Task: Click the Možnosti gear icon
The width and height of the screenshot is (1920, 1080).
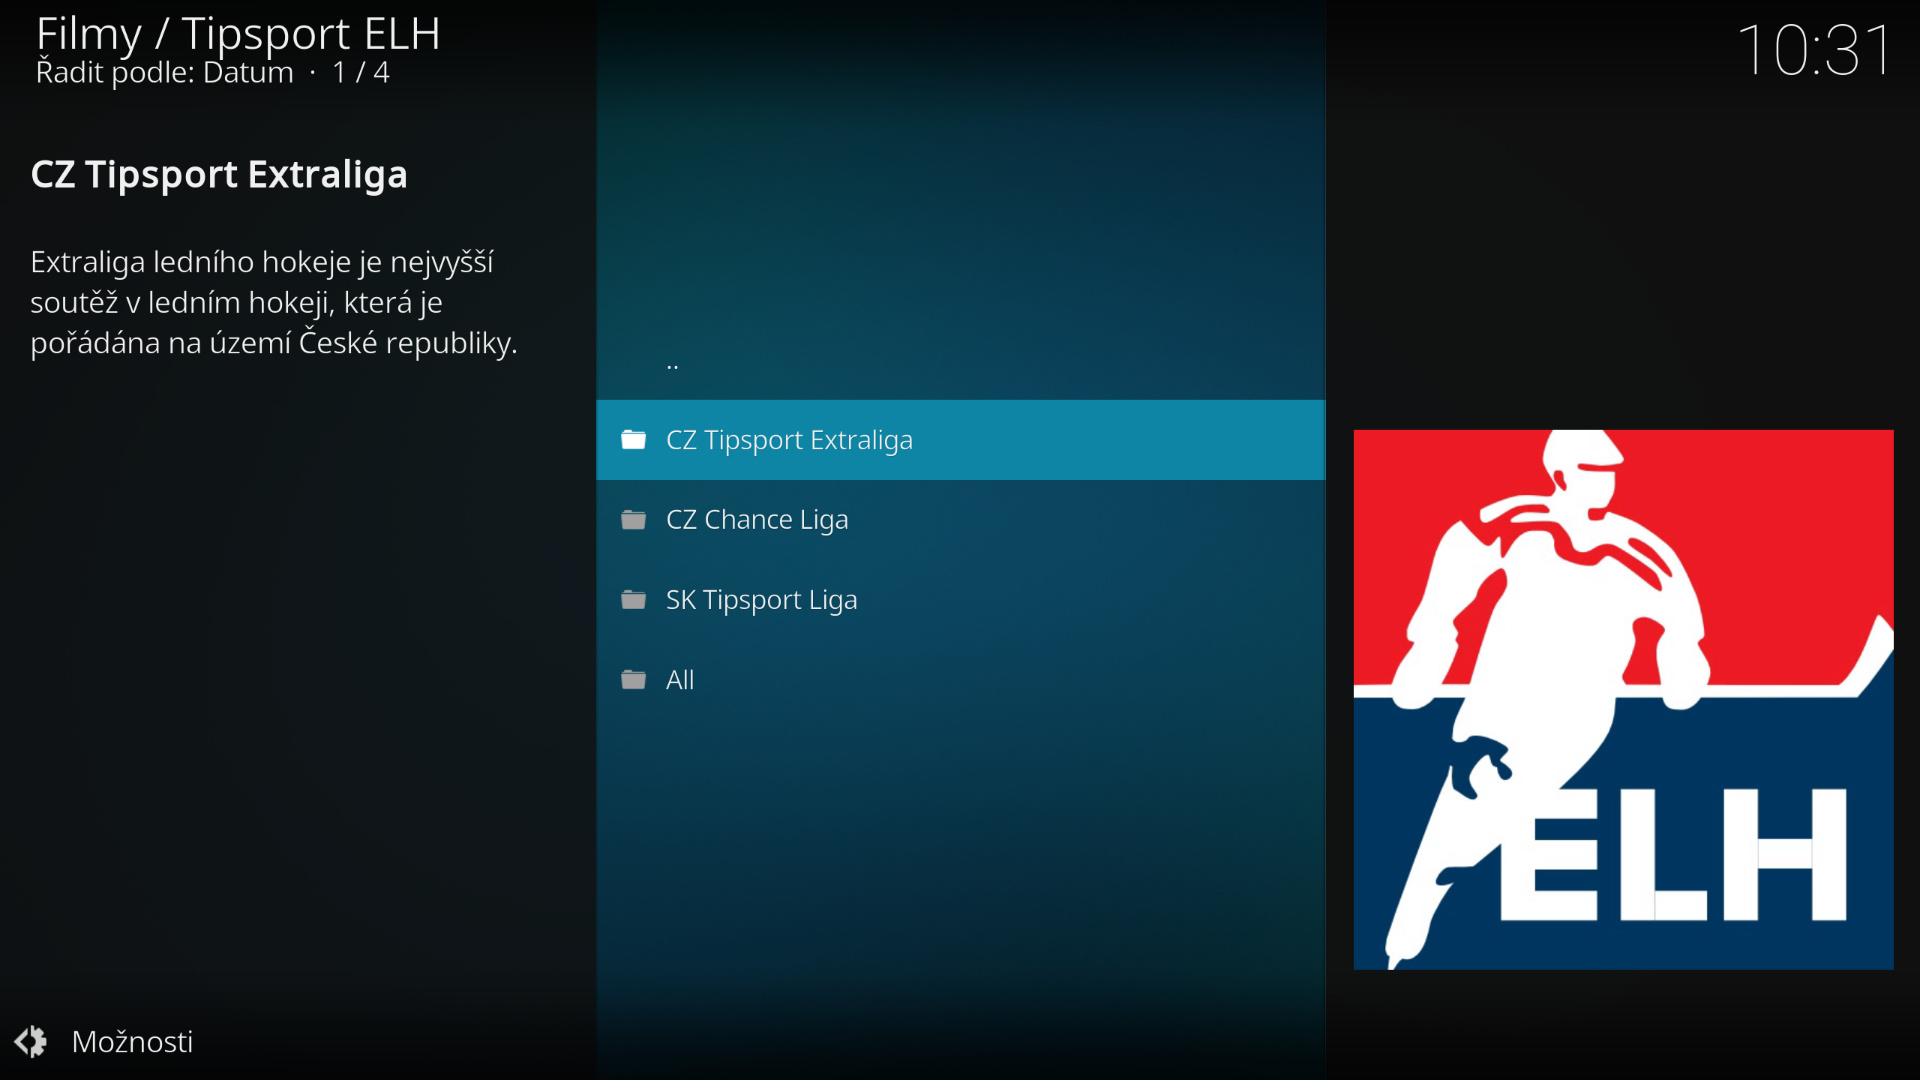Action: tap(31, 1042)
